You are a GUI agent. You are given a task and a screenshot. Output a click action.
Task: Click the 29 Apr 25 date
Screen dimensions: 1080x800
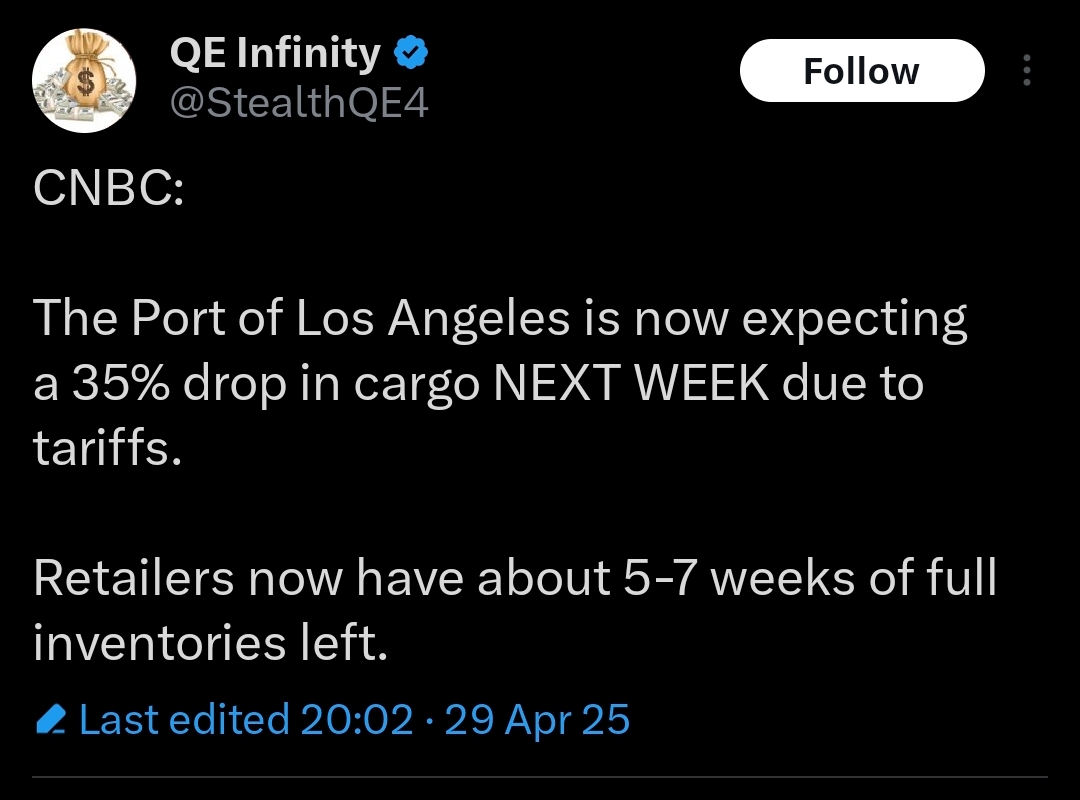[537, 719]
